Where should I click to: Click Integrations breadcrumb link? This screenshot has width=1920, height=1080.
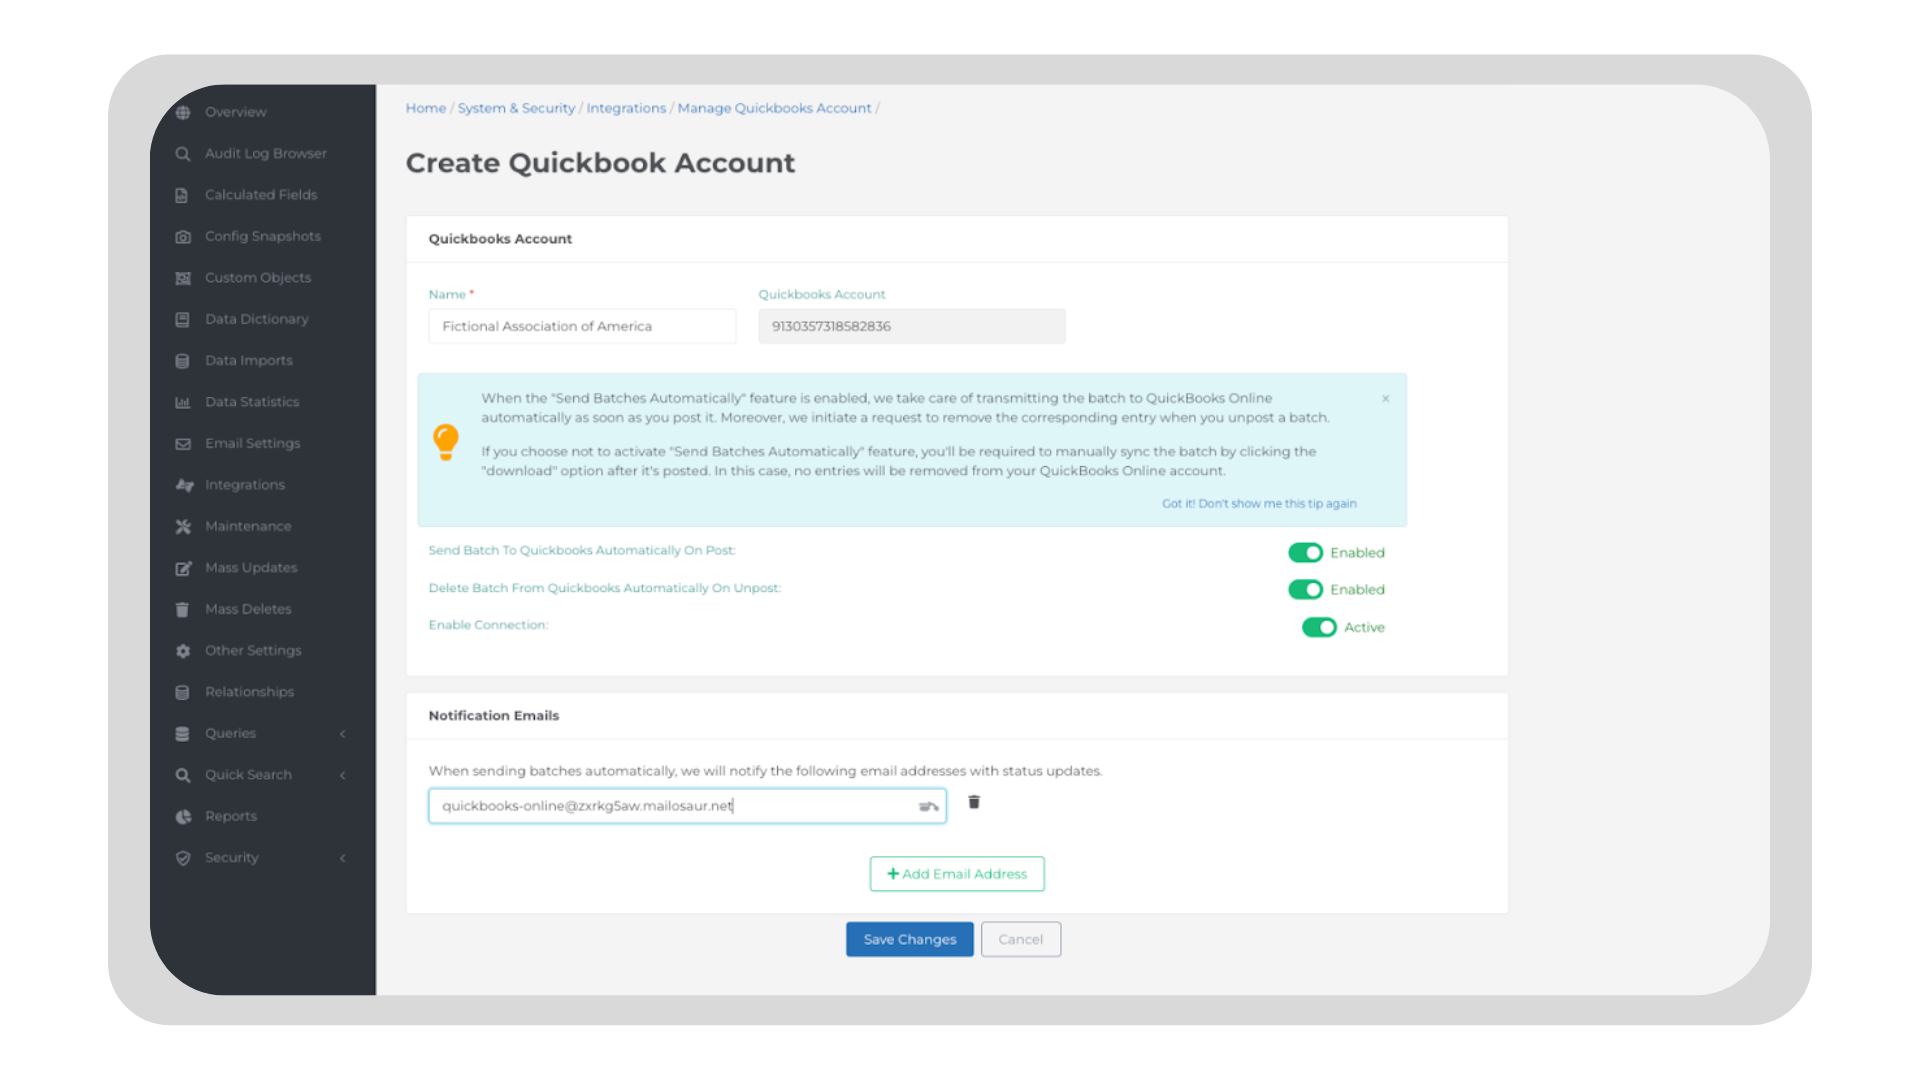626,108
